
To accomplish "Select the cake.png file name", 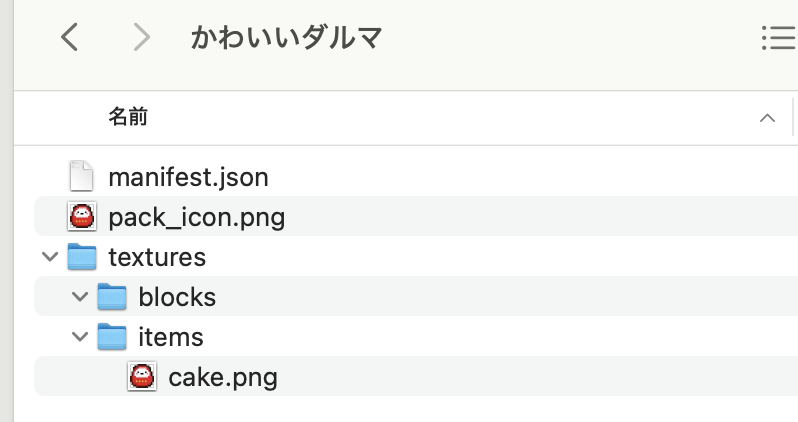I will click(x=223, y=378).
